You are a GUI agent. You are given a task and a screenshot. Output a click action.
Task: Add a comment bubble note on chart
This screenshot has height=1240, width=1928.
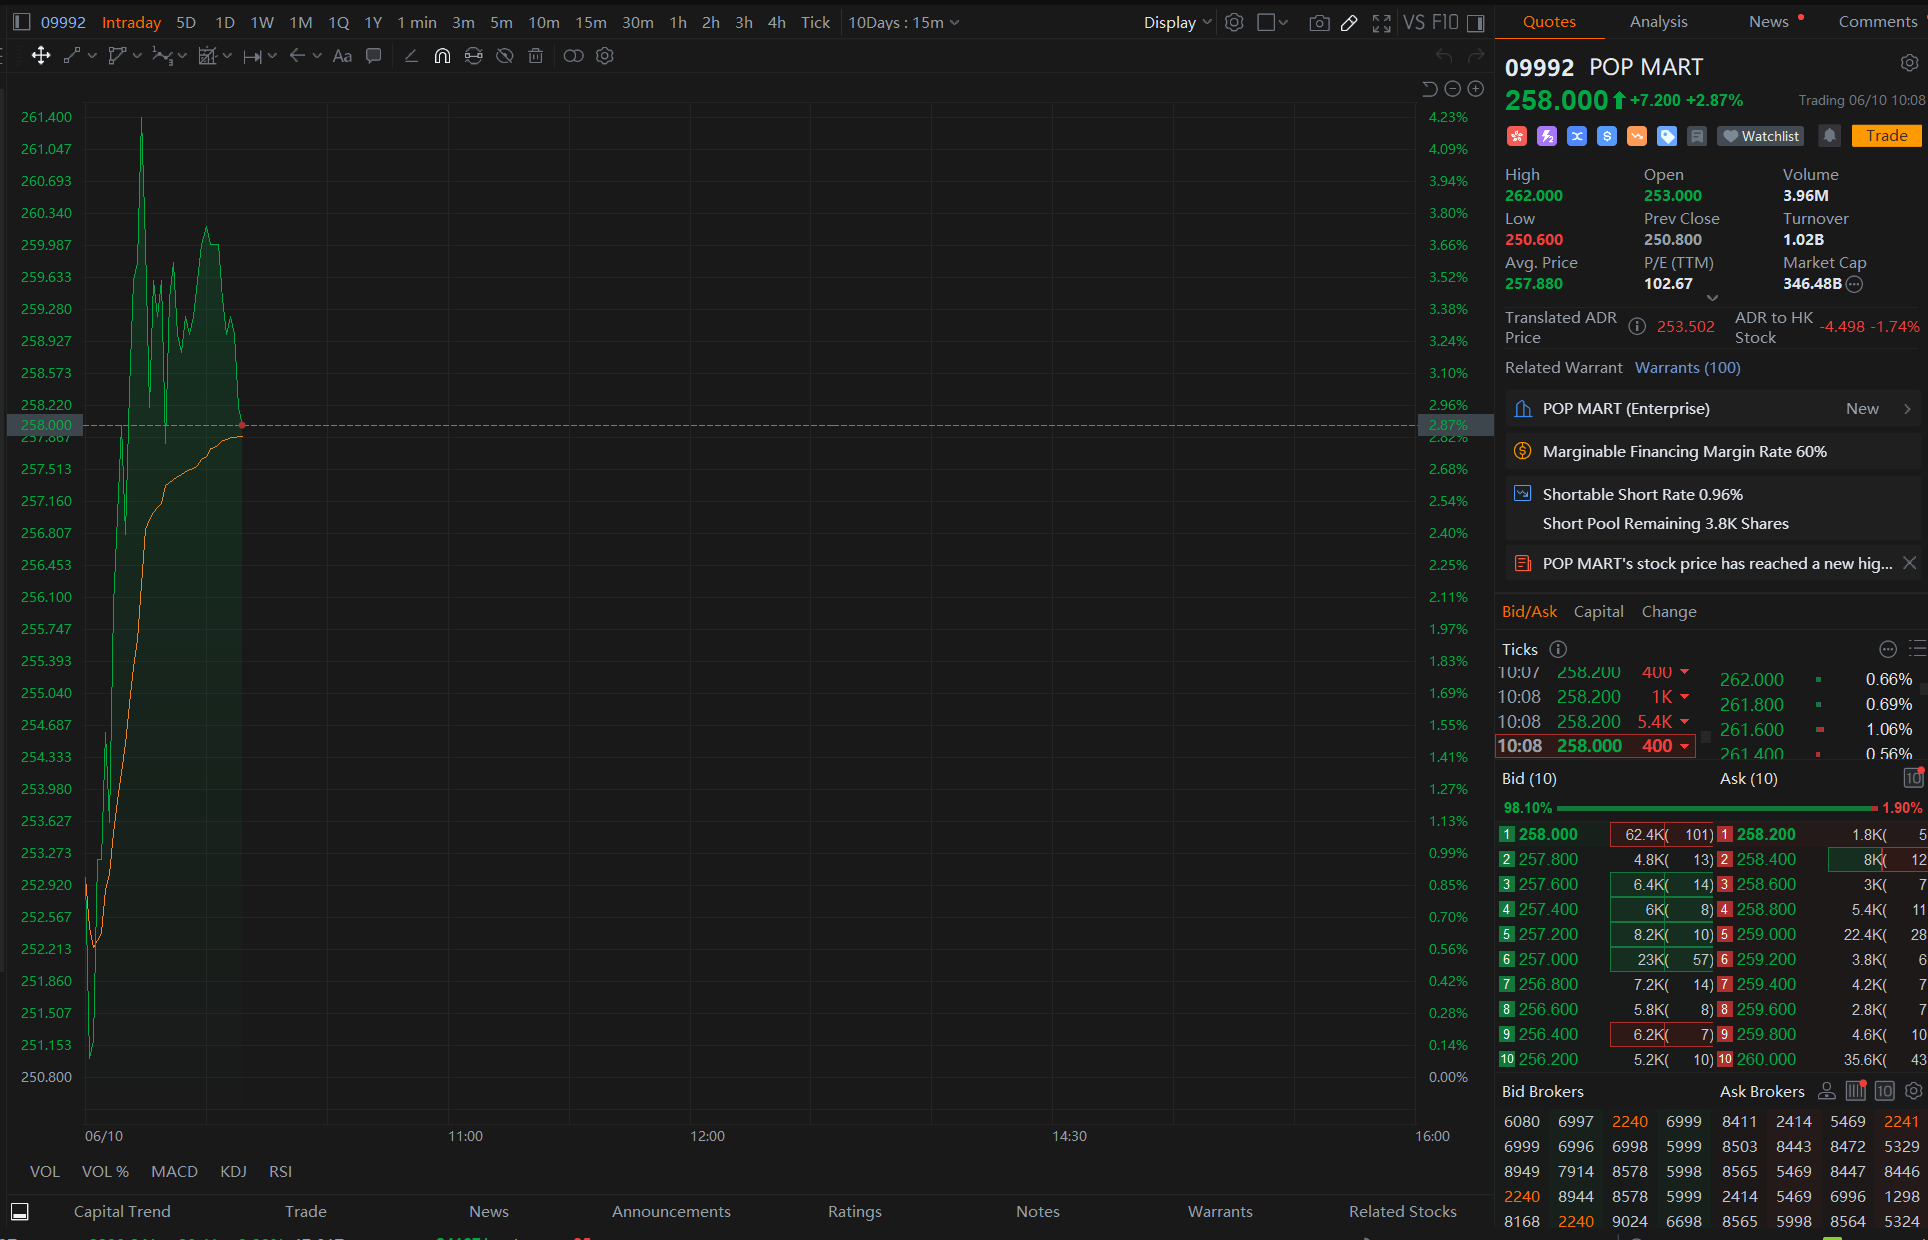374,56
